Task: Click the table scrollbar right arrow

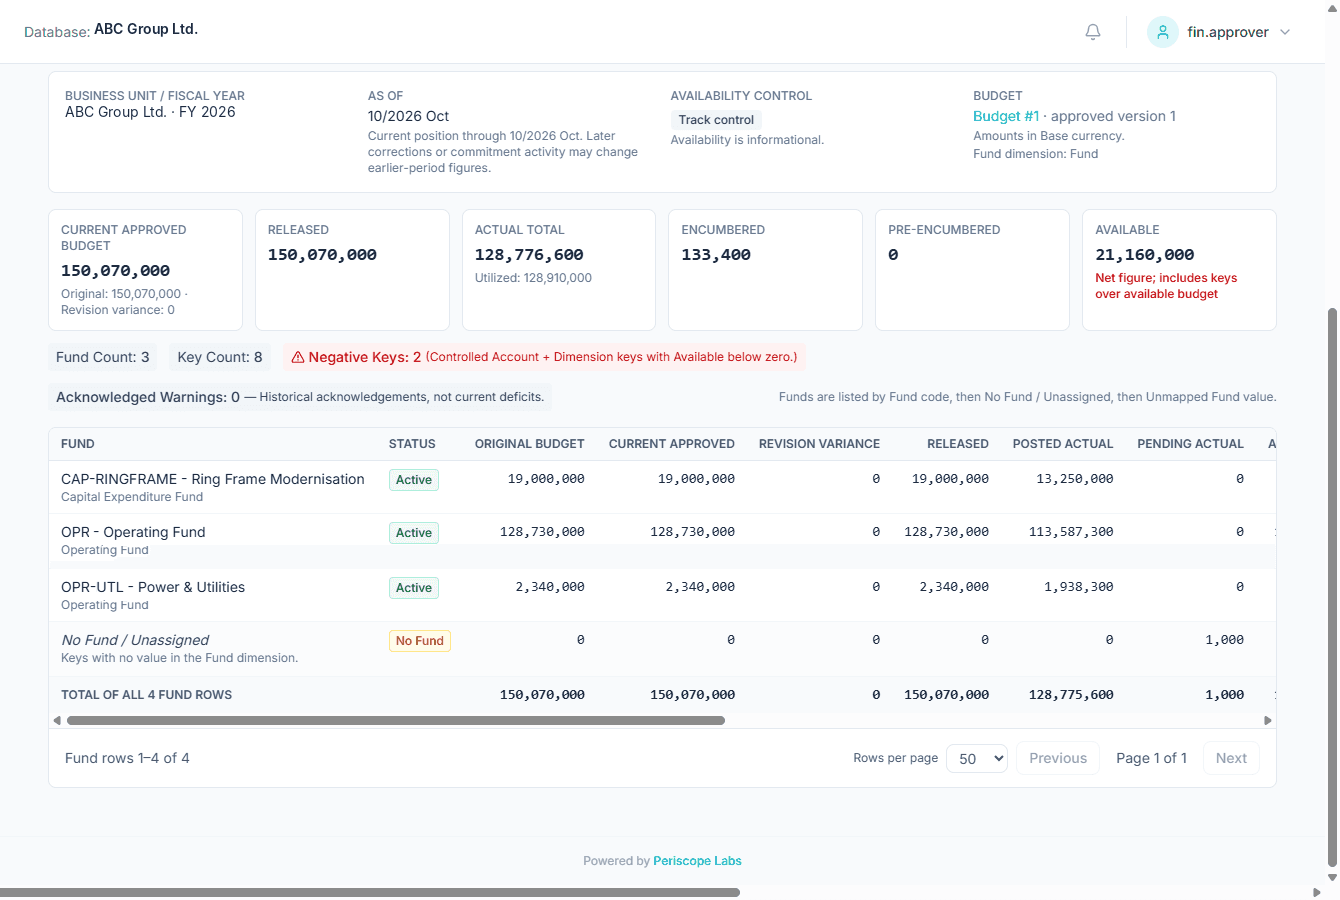Action: tap(1268, 720)
